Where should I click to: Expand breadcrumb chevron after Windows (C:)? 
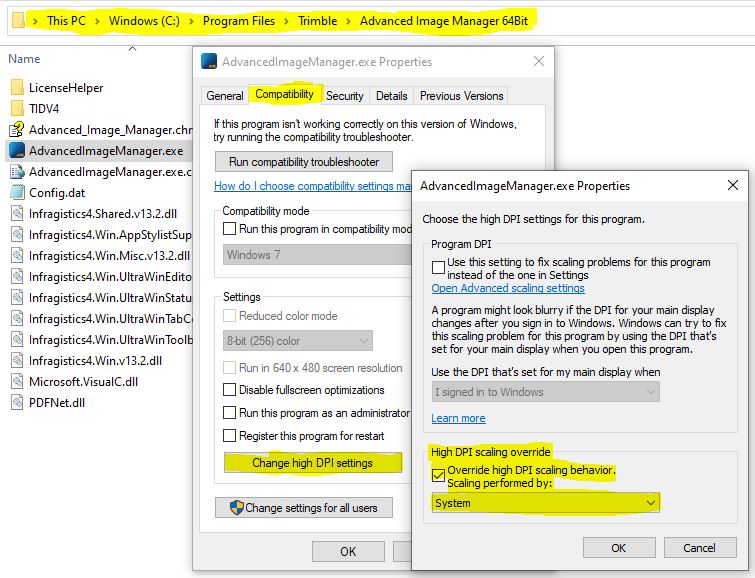[191, 21]
